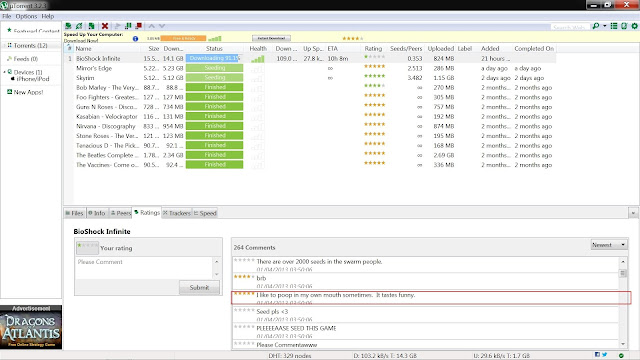Click Add Torrent from URL icon
The image size is (640, 360).
coord(79,26)
